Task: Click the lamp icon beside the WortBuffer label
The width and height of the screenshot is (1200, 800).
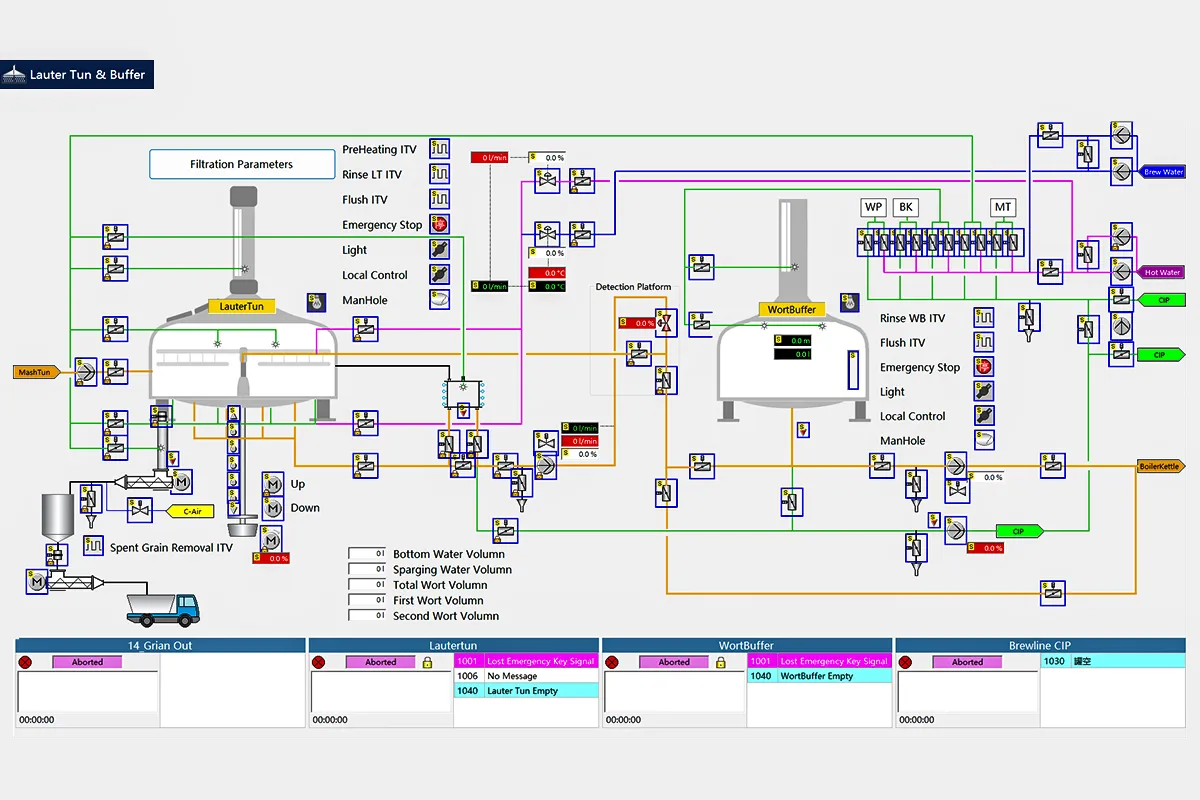Action: point(850,302)
